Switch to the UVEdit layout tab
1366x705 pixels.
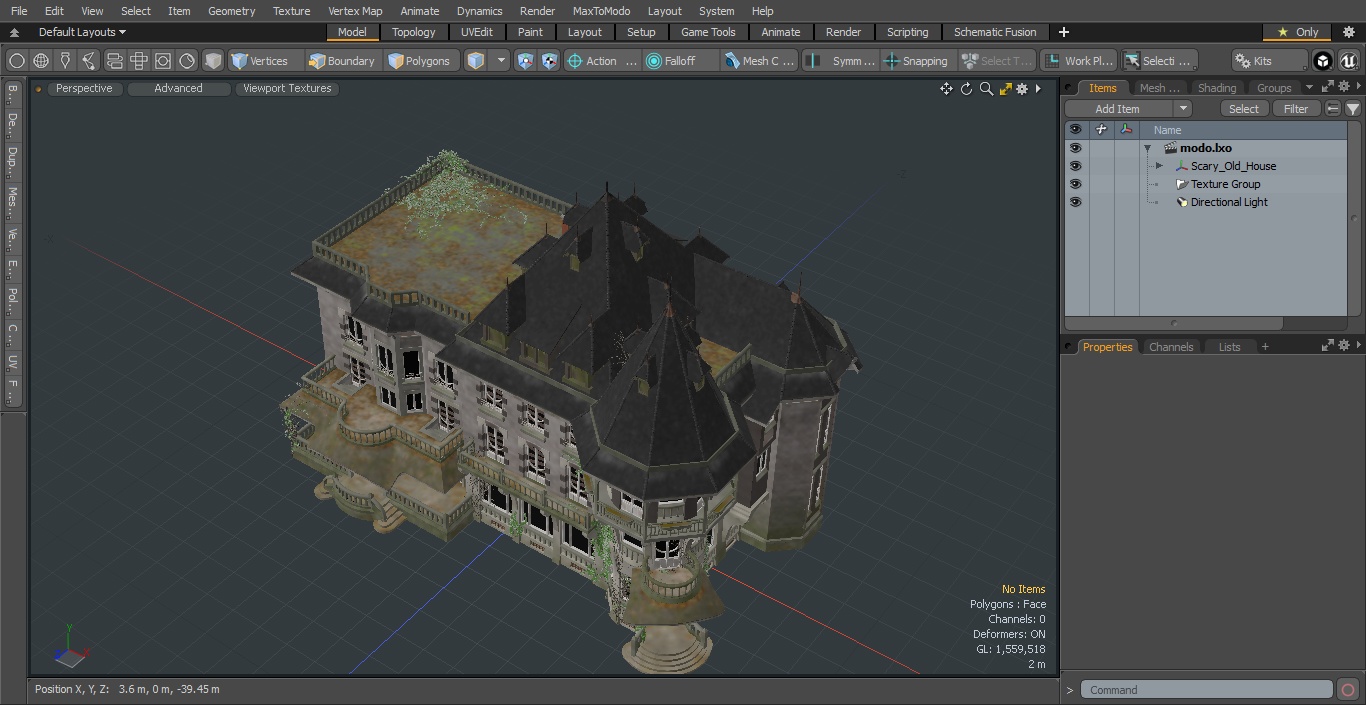(477, 32)
